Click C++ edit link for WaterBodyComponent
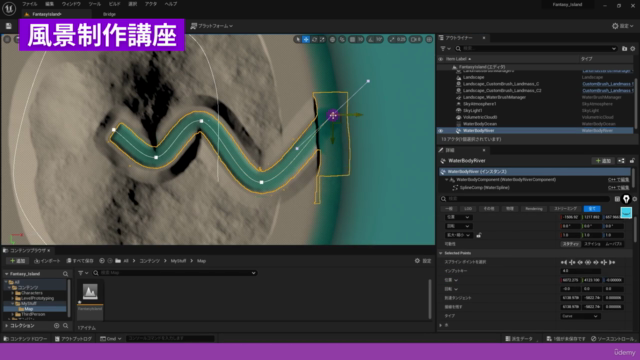This screenshot has width=640, height=360. pyautogui.click(x=618, y=180)
